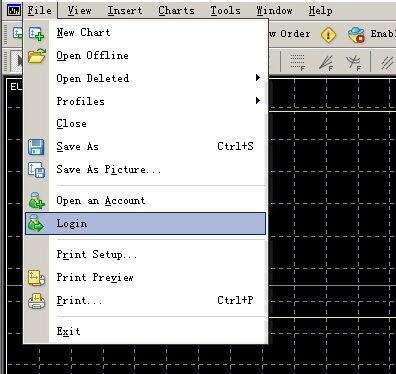Screen dimensions: 396x374
Task: Open the Window menu
Action: [x=274, y=11]
